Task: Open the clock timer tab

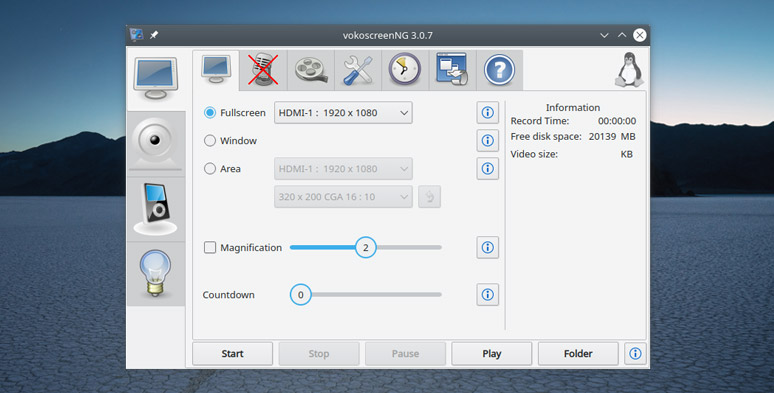Action: point(405,70)
